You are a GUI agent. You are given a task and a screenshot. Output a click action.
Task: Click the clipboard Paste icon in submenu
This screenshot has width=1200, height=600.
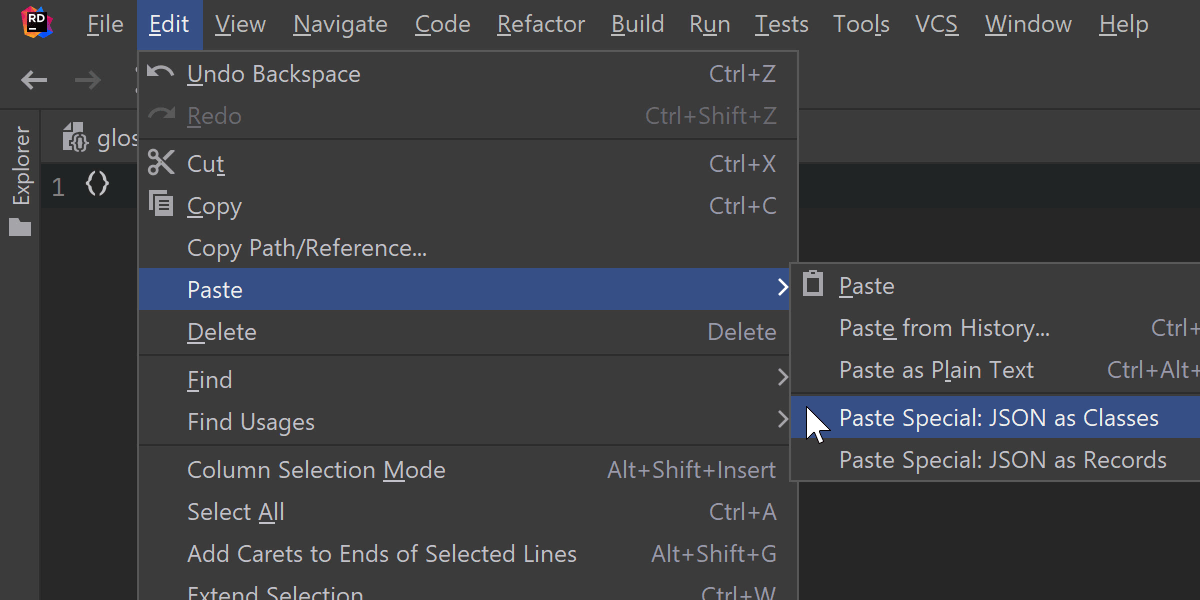click(814, 285)
